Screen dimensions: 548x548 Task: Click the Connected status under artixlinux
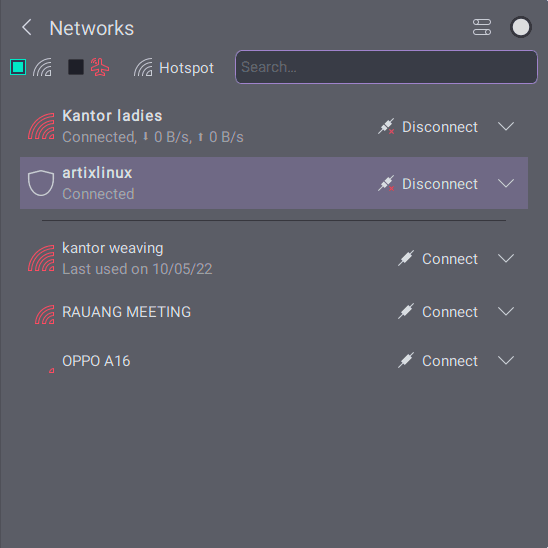98,194
